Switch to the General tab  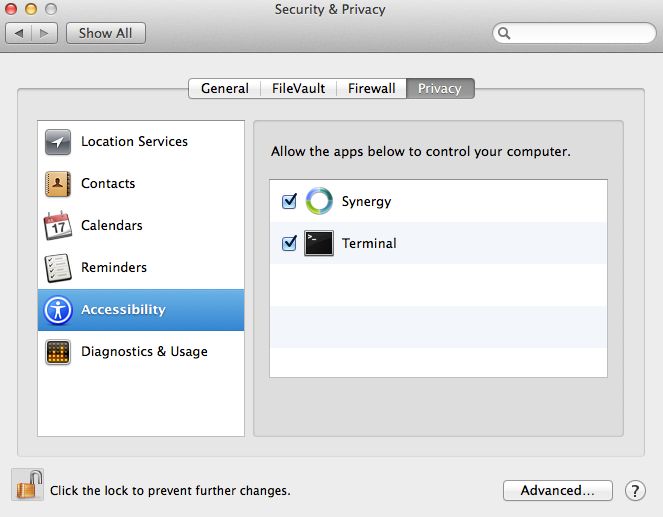(x=225, y=88)
